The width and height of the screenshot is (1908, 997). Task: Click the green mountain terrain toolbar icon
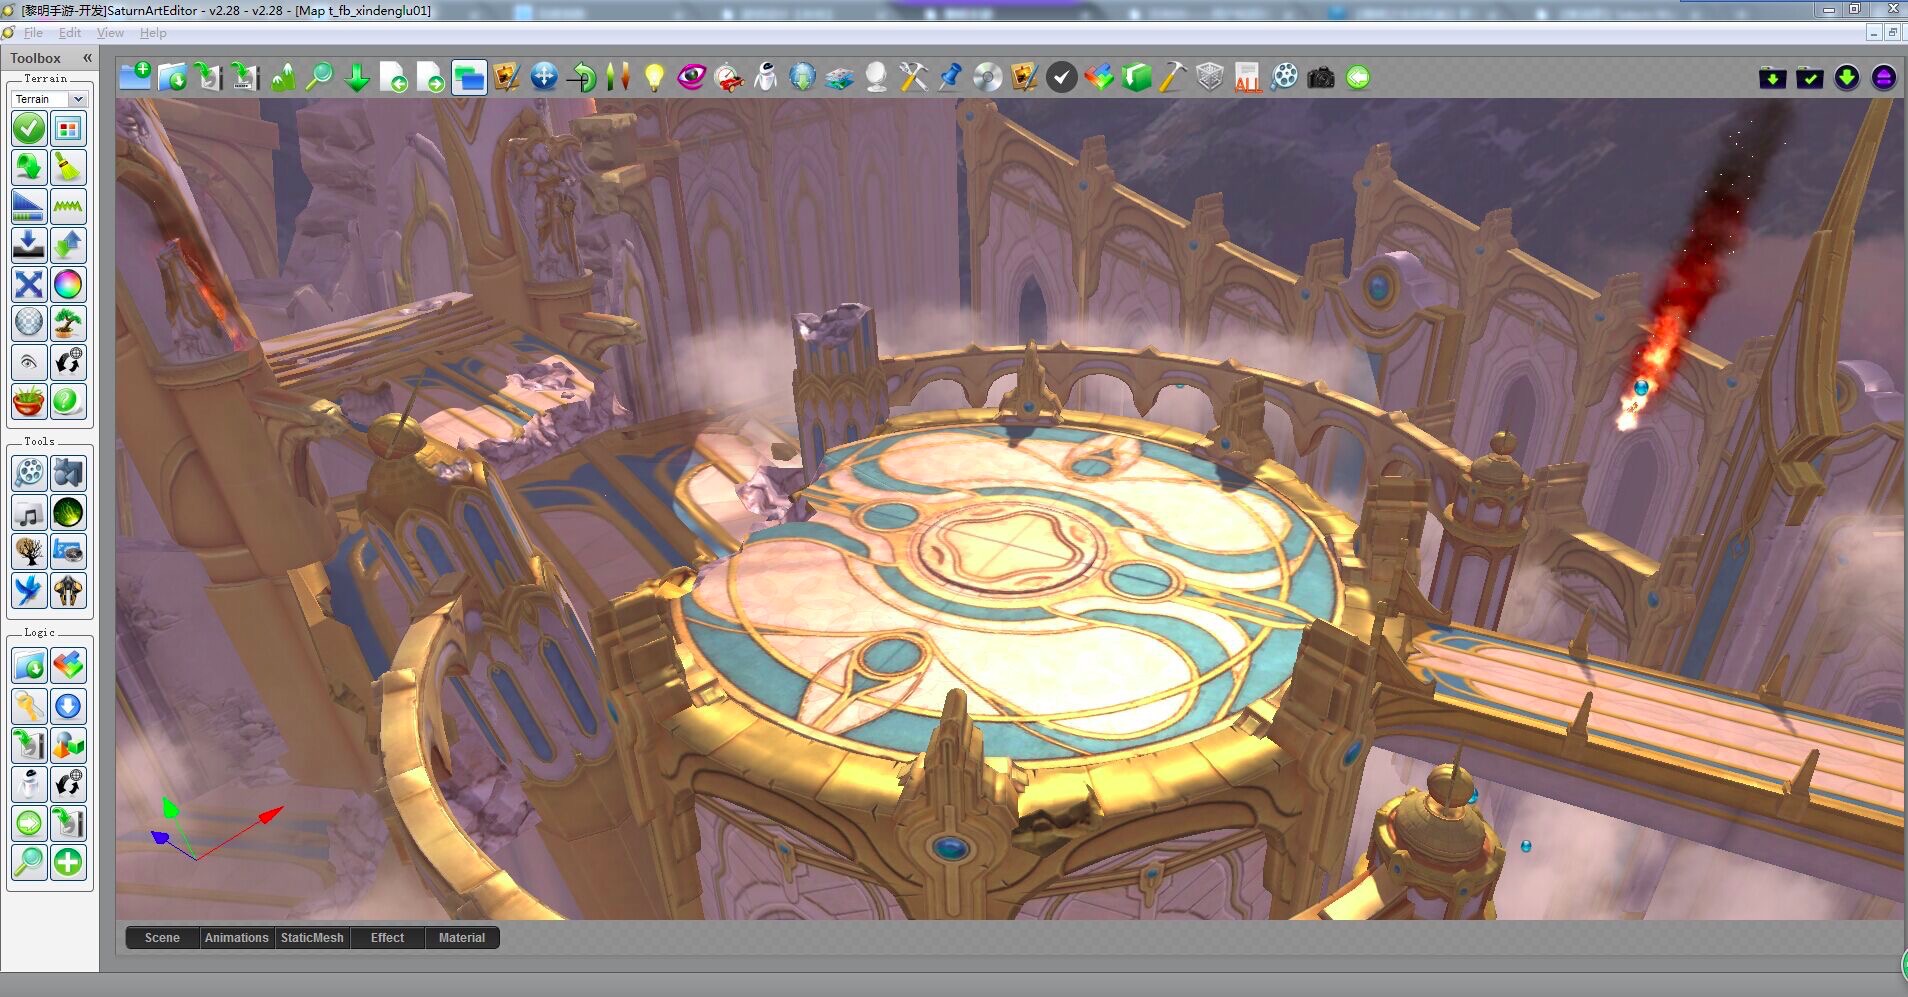[283, 77]
